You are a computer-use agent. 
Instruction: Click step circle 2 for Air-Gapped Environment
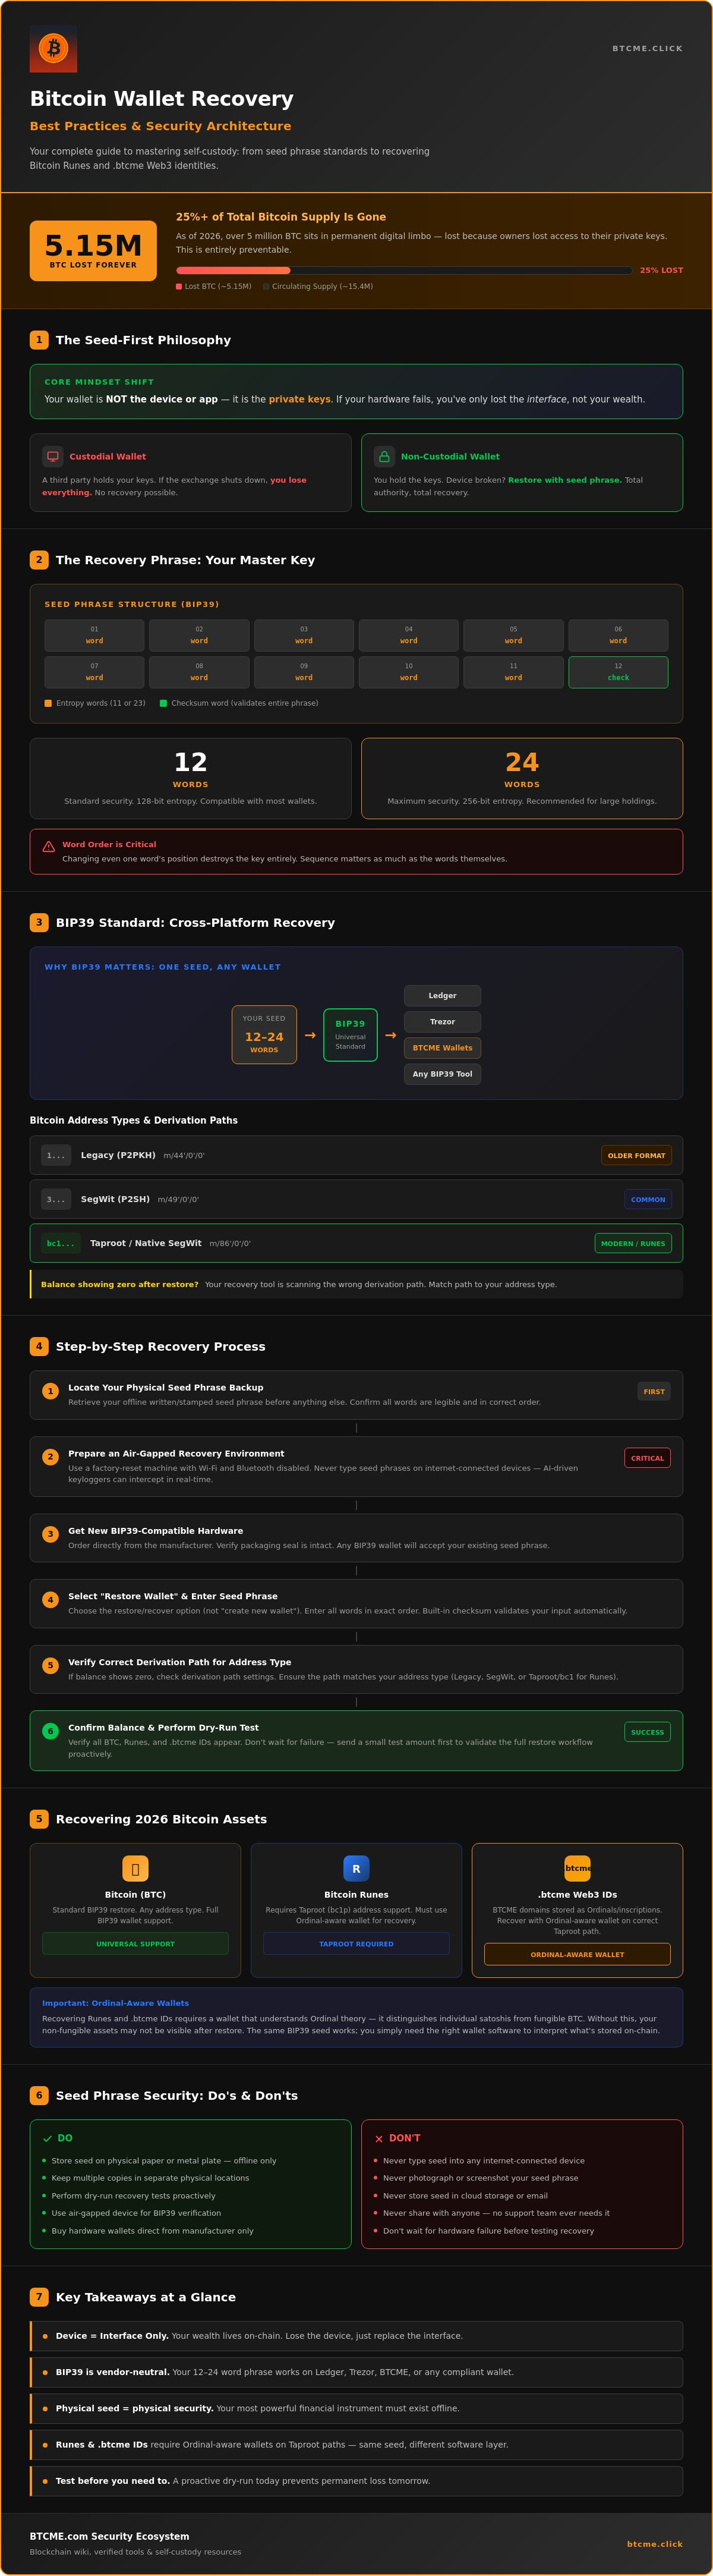click(50, 1457)
